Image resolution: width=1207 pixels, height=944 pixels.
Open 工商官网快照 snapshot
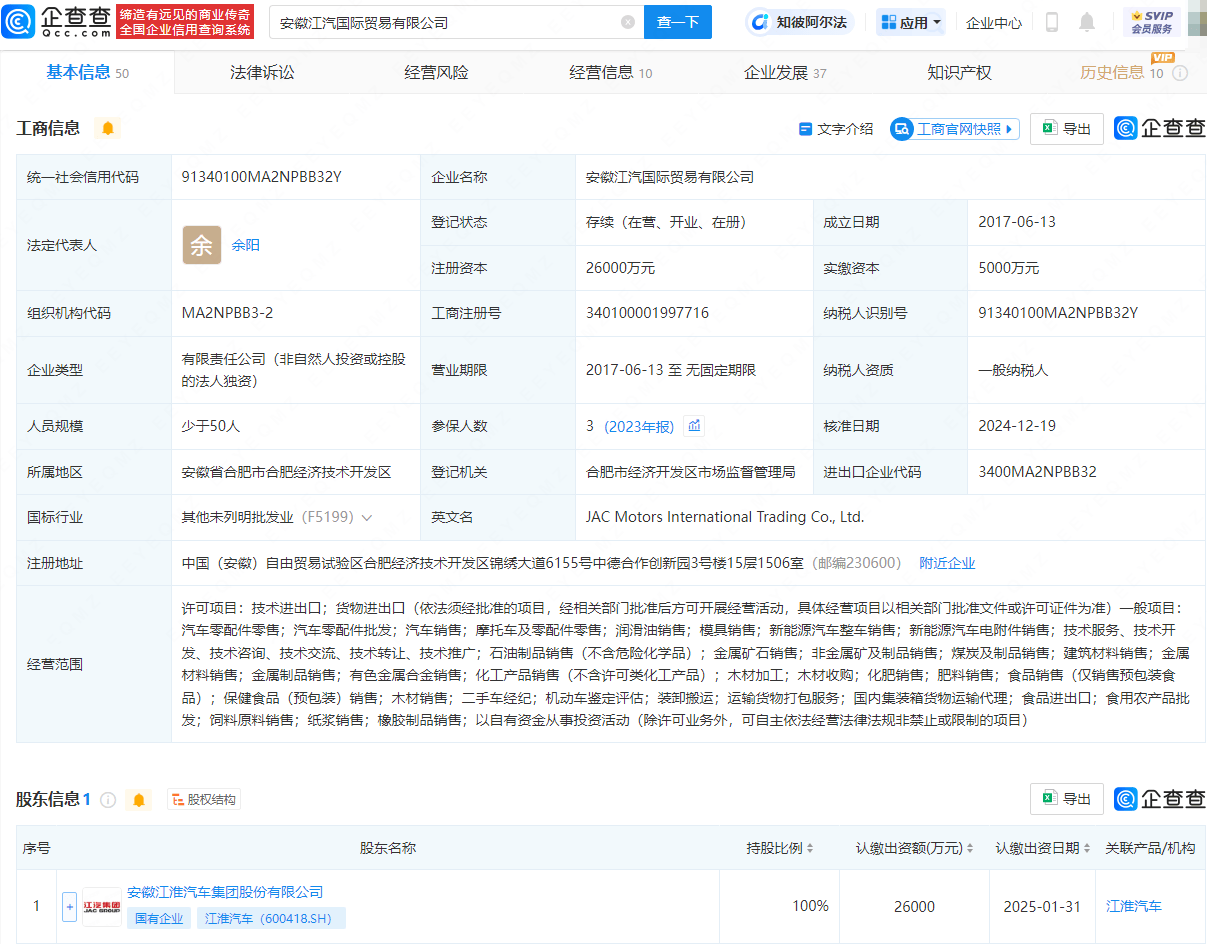[x=954, y=129]
